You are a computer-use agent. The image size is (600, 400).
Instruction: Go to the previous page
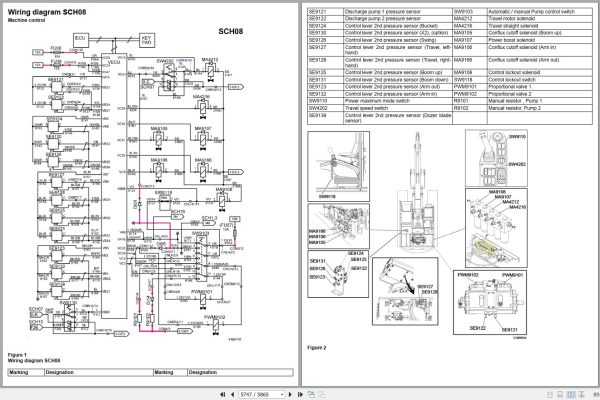tap(232, 394)
